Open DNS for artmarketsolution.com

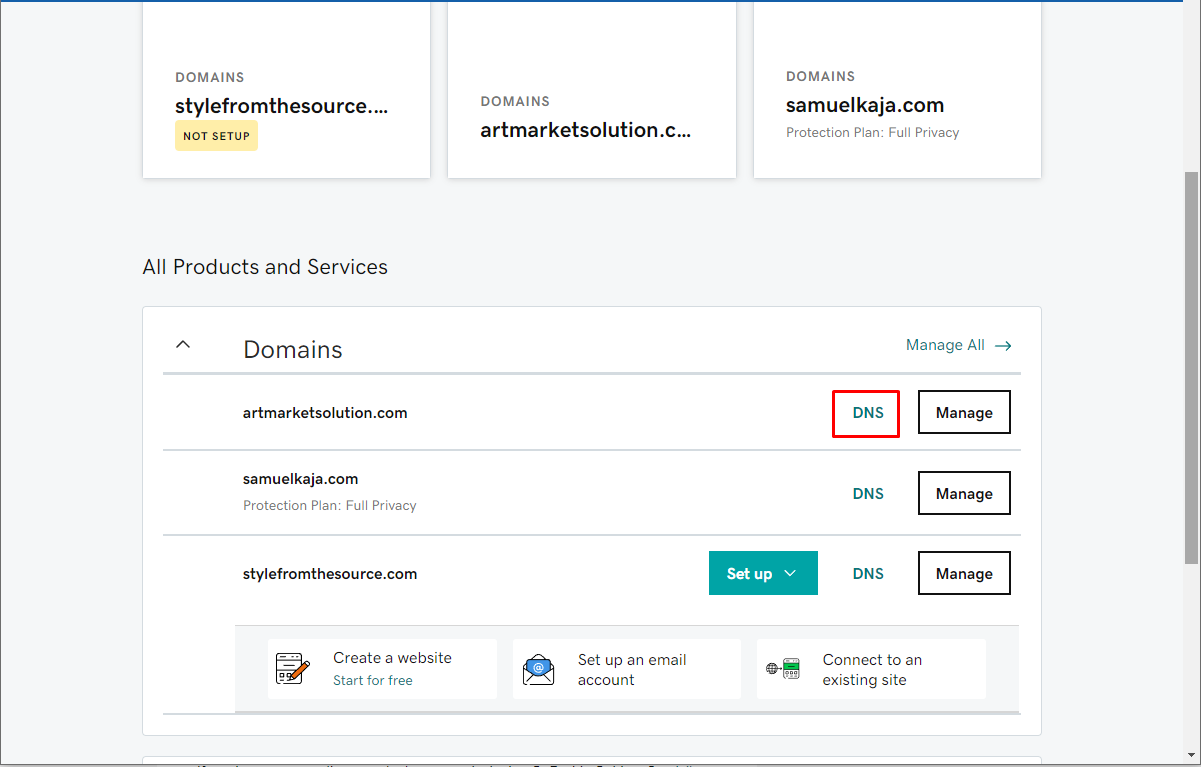tap(868, 413)
